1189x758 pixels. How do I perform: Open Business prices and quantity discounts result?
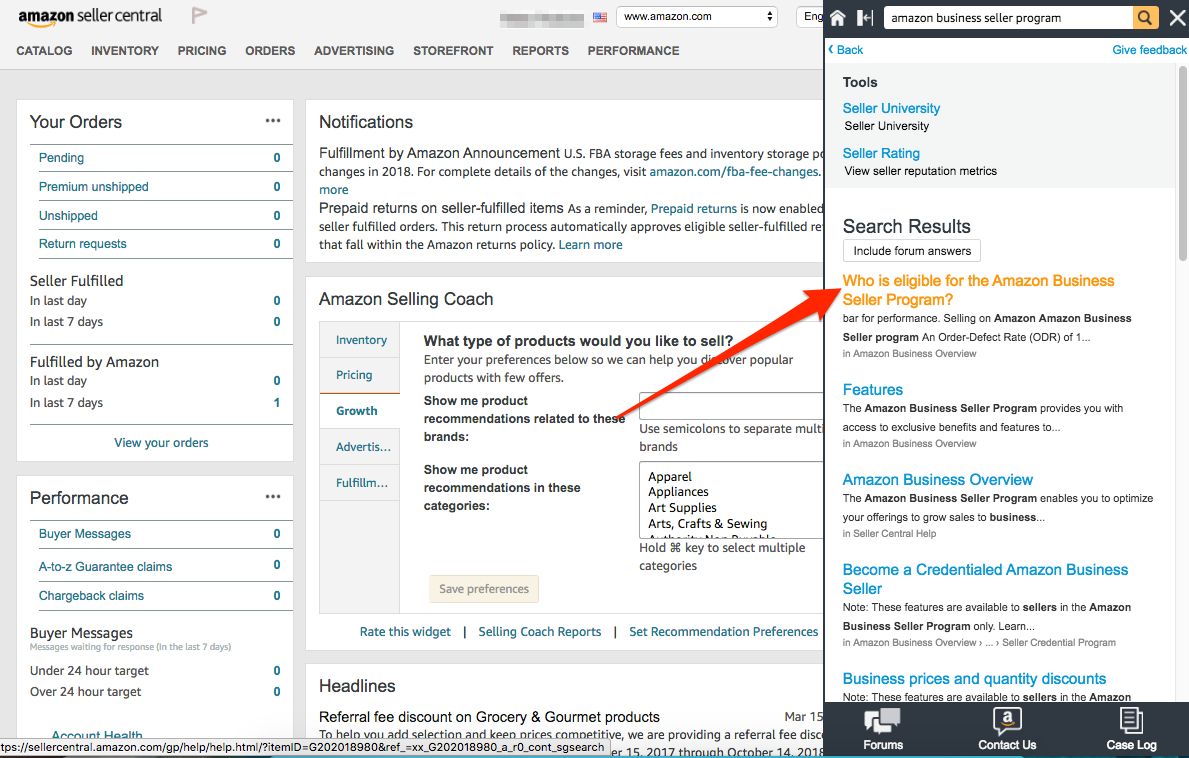pos(974,679)
